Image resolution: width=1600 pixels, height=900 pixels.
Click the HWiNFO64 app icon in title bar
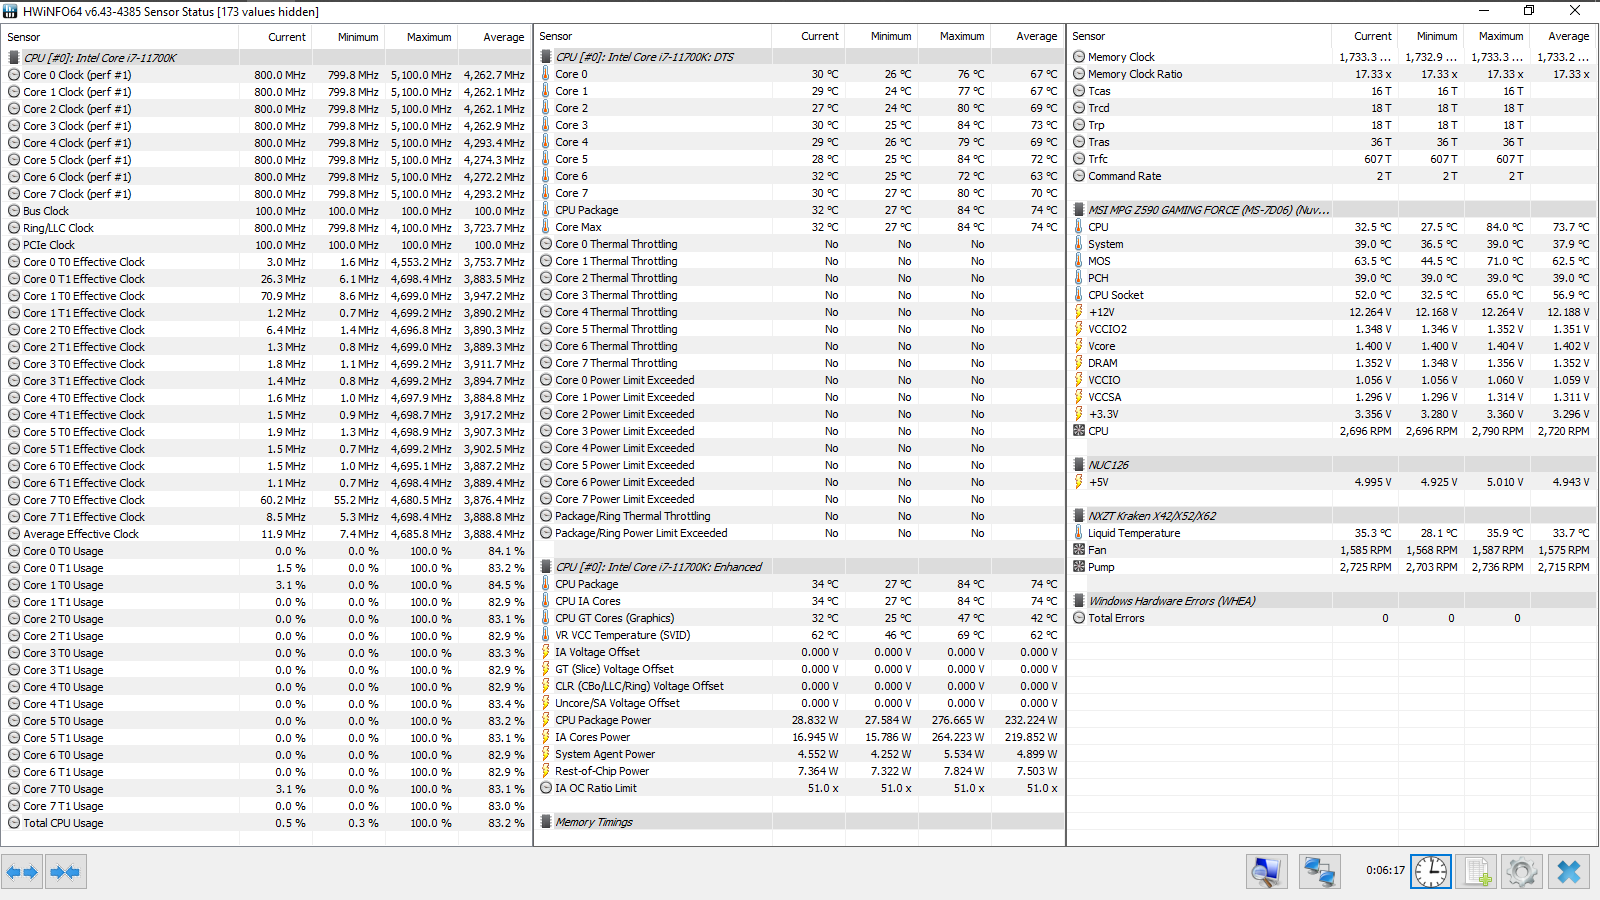click(x=11, y=11)
